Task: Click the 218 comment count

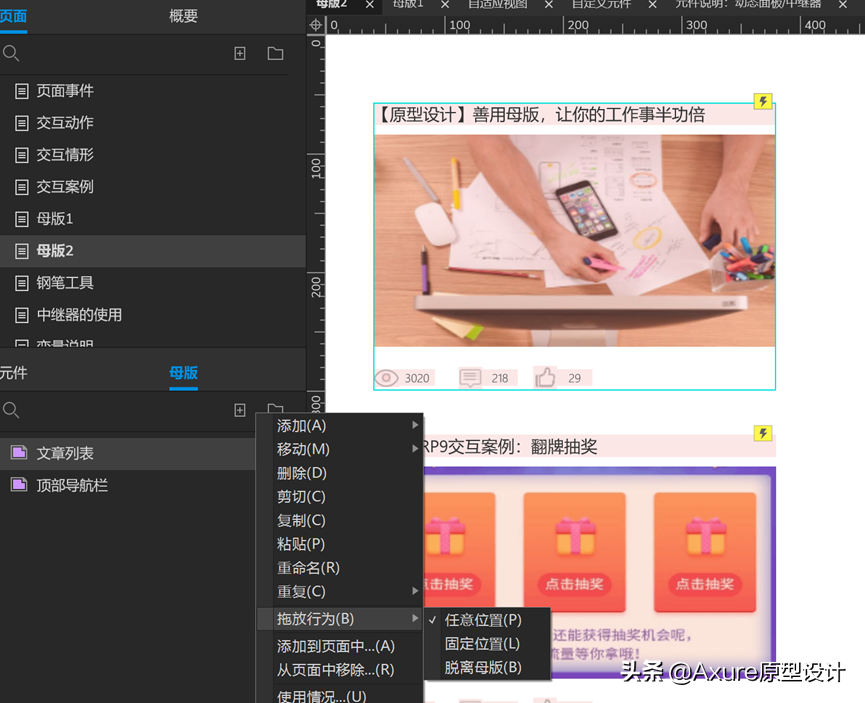Action: pyautogui.click(x=500, y=379)
